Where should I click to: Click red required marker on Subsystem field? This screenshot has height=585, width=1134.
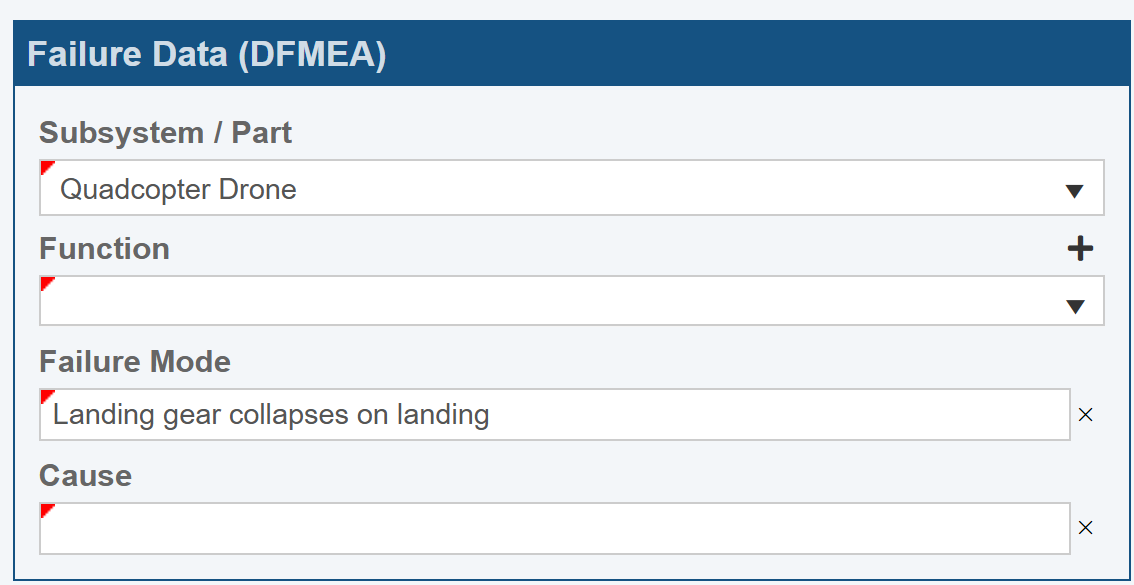tap(46, 166)
